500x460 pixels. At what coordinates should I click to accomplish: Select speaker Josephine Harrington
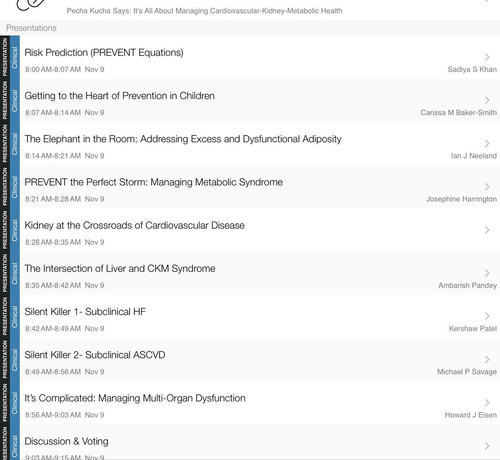[x=461, y=199]
